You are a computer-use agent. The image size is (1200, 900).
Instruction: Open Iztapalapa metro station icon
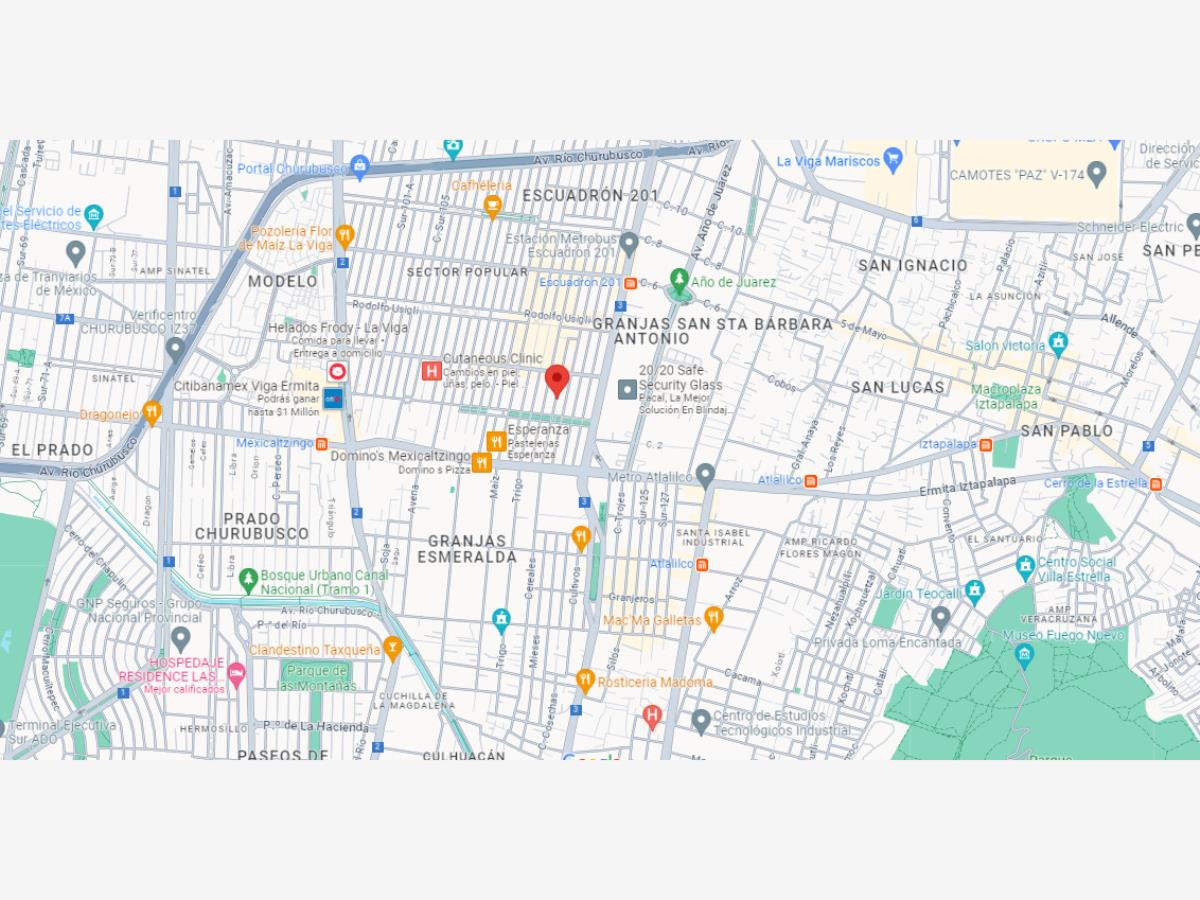click(986, 444)
